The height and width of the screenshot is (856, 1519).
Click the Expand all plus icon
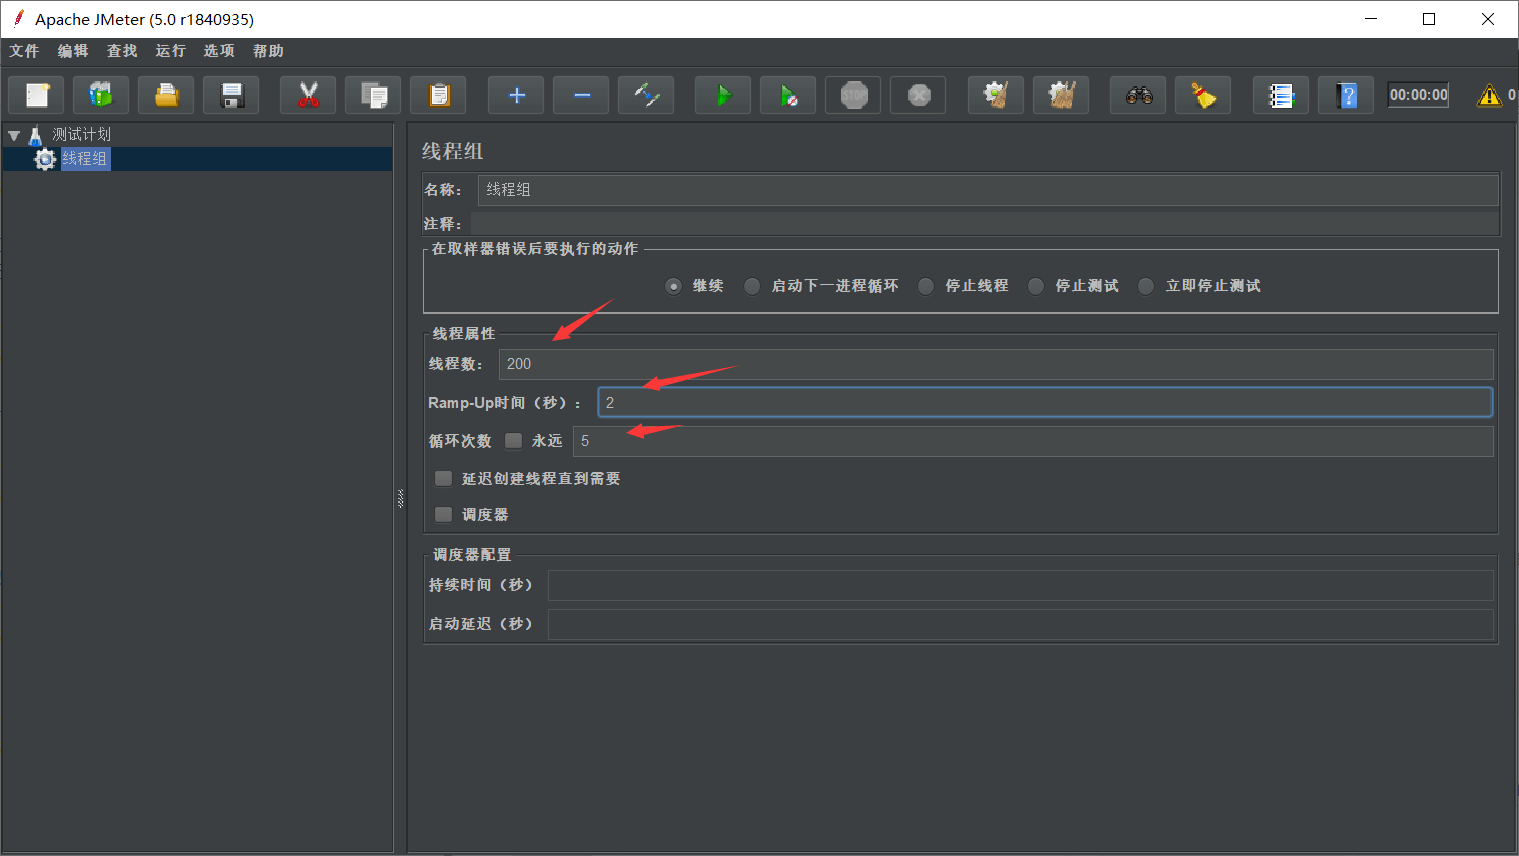pos(516,95)
